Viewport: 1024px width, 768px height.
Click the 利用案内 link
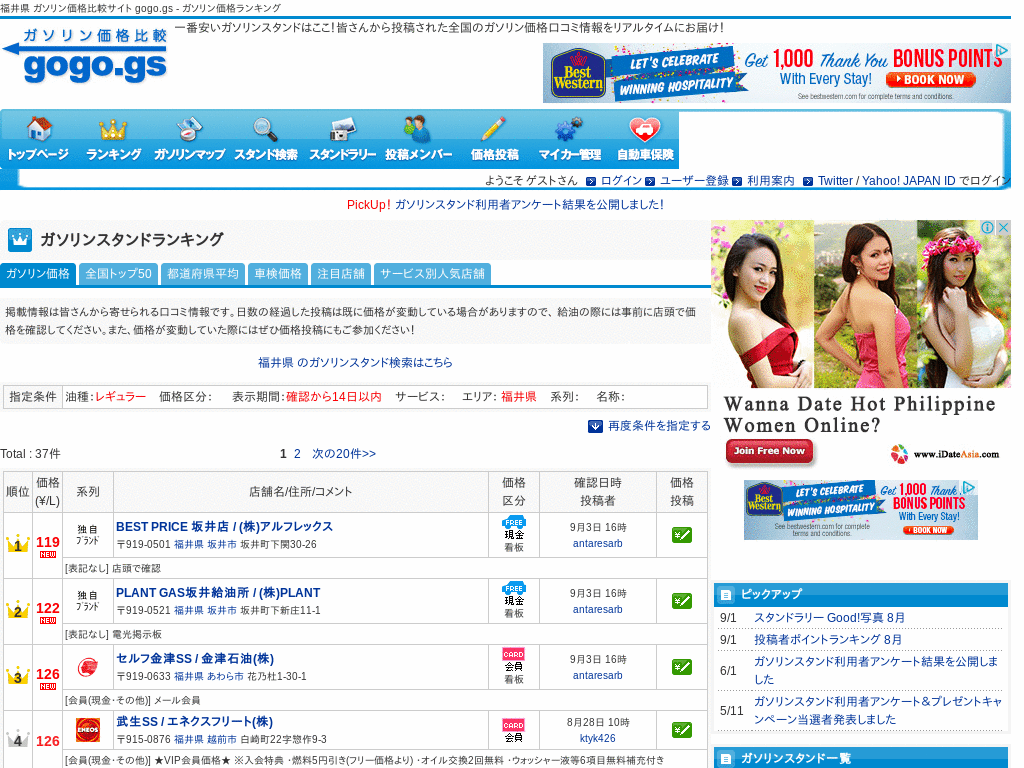pyautogui.click(x=771, y=181)
